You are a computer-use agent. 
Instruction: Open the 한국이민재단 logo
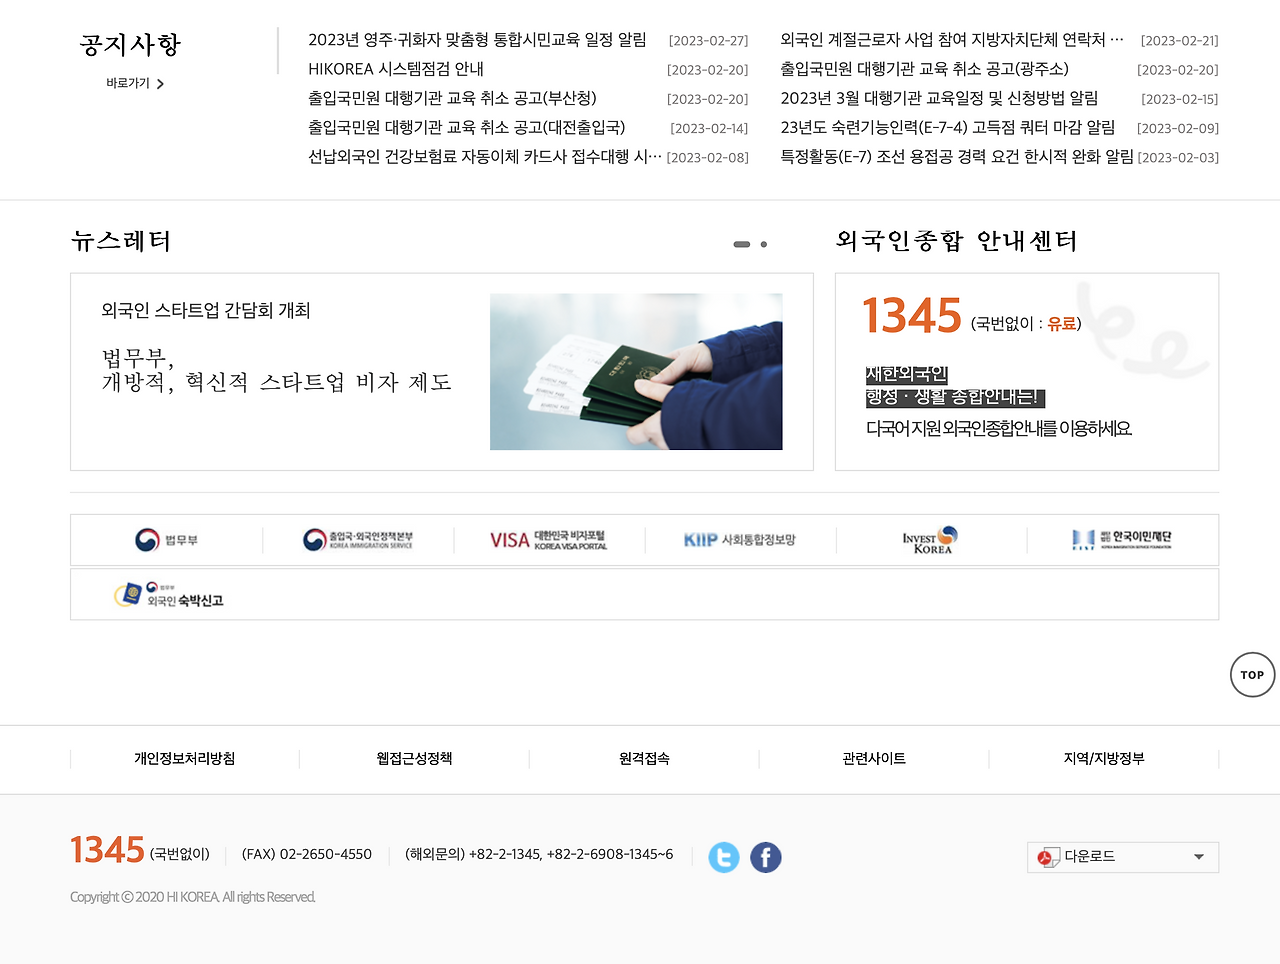(x=1122, y=539)
